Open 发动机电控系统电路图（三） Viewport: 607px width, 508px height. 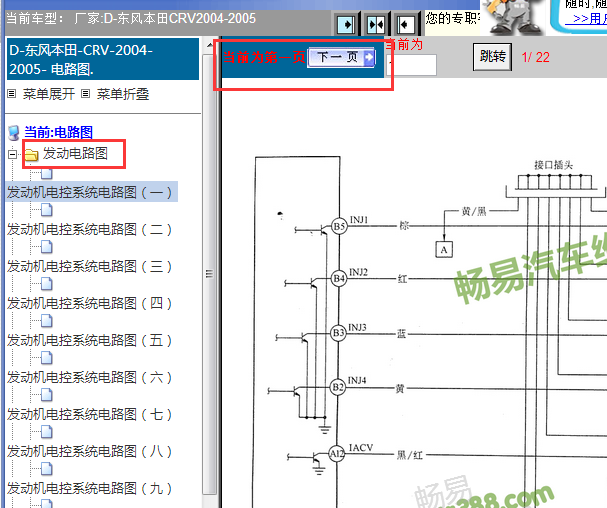pos(89,266)
